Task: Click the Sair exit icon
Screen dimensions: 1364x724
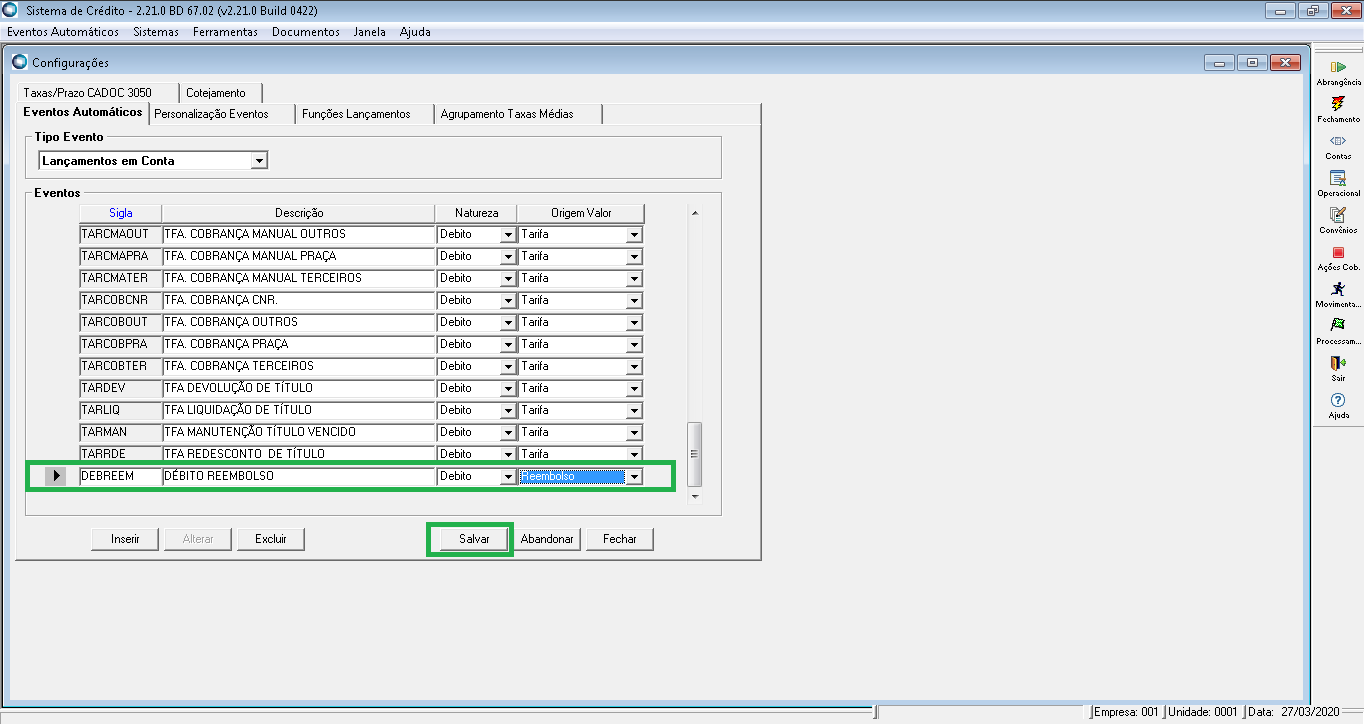Action: click(1338, 362)
